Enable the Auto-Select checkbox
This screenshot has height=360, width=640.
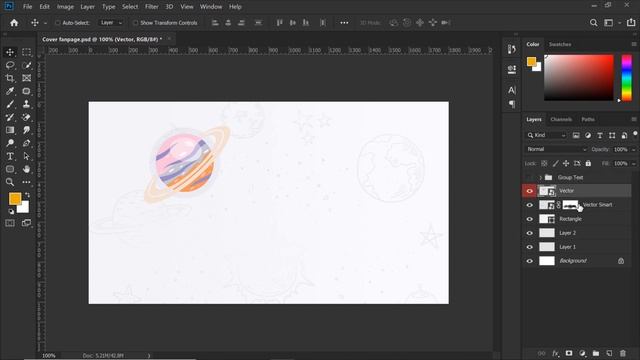(x=58, y=23)
